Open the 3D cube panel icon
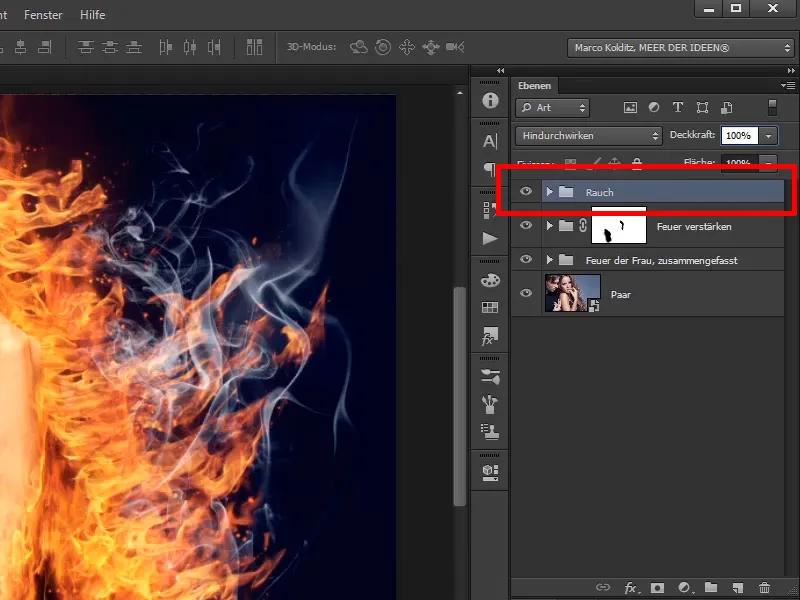The image size is (800, 600). (x=490, y=472)
